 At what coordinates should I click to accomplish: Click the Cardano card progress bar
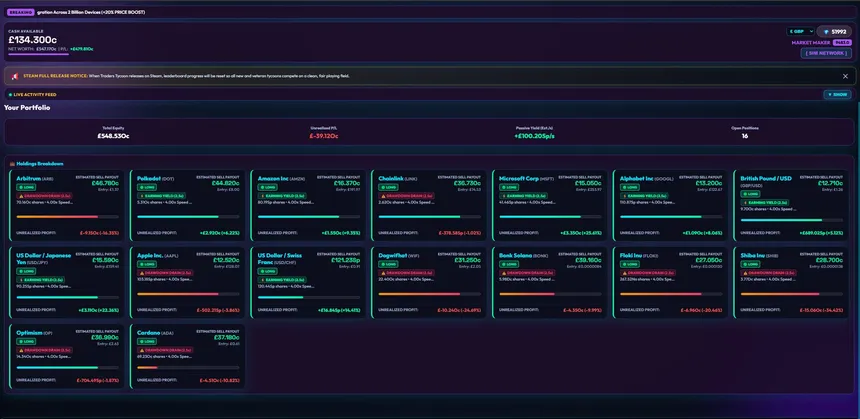188,367
